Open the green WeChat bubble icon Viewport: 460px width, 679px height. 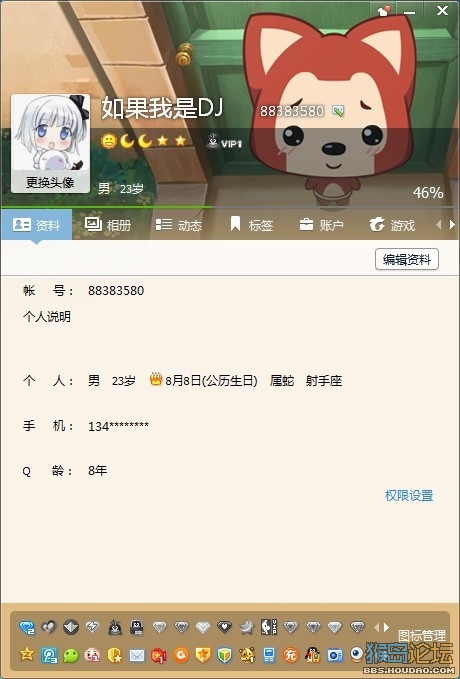pyautogui.click(x=71, y=655)
